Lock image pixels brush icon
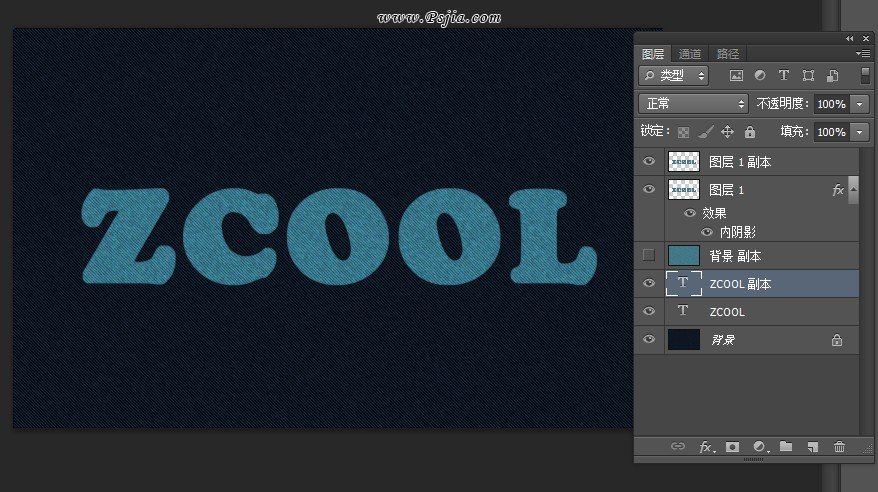 tap(706, 132)
